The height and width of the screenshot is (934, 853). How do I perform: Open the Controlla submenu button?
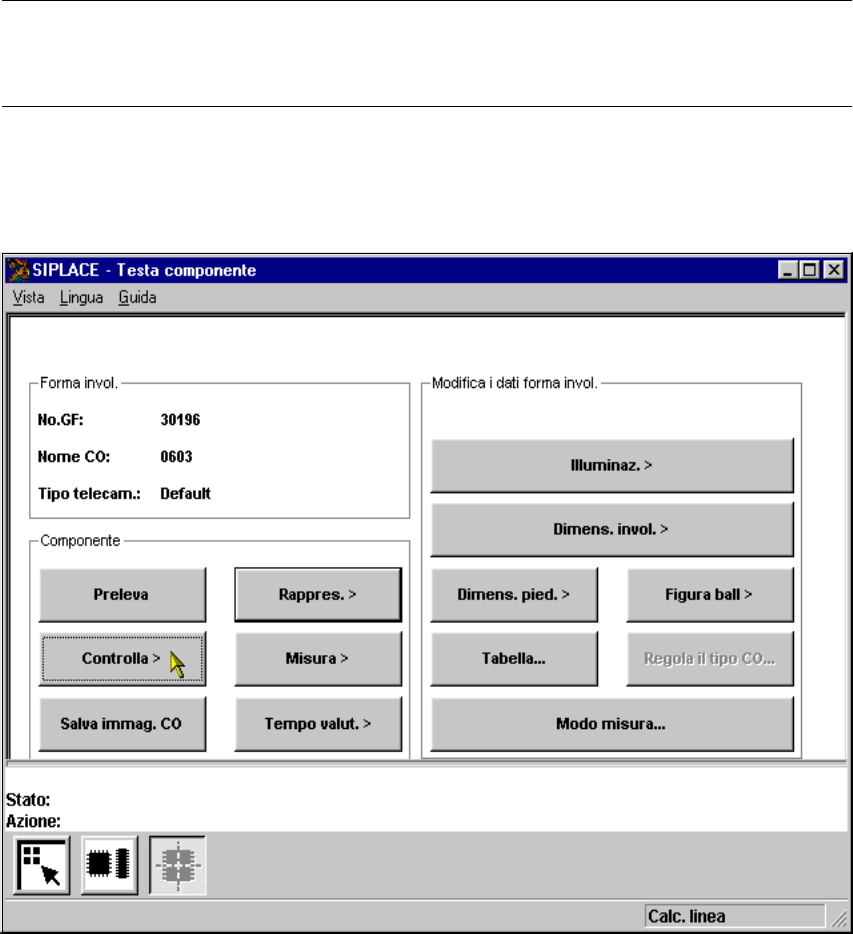click(x=122, y=659)
